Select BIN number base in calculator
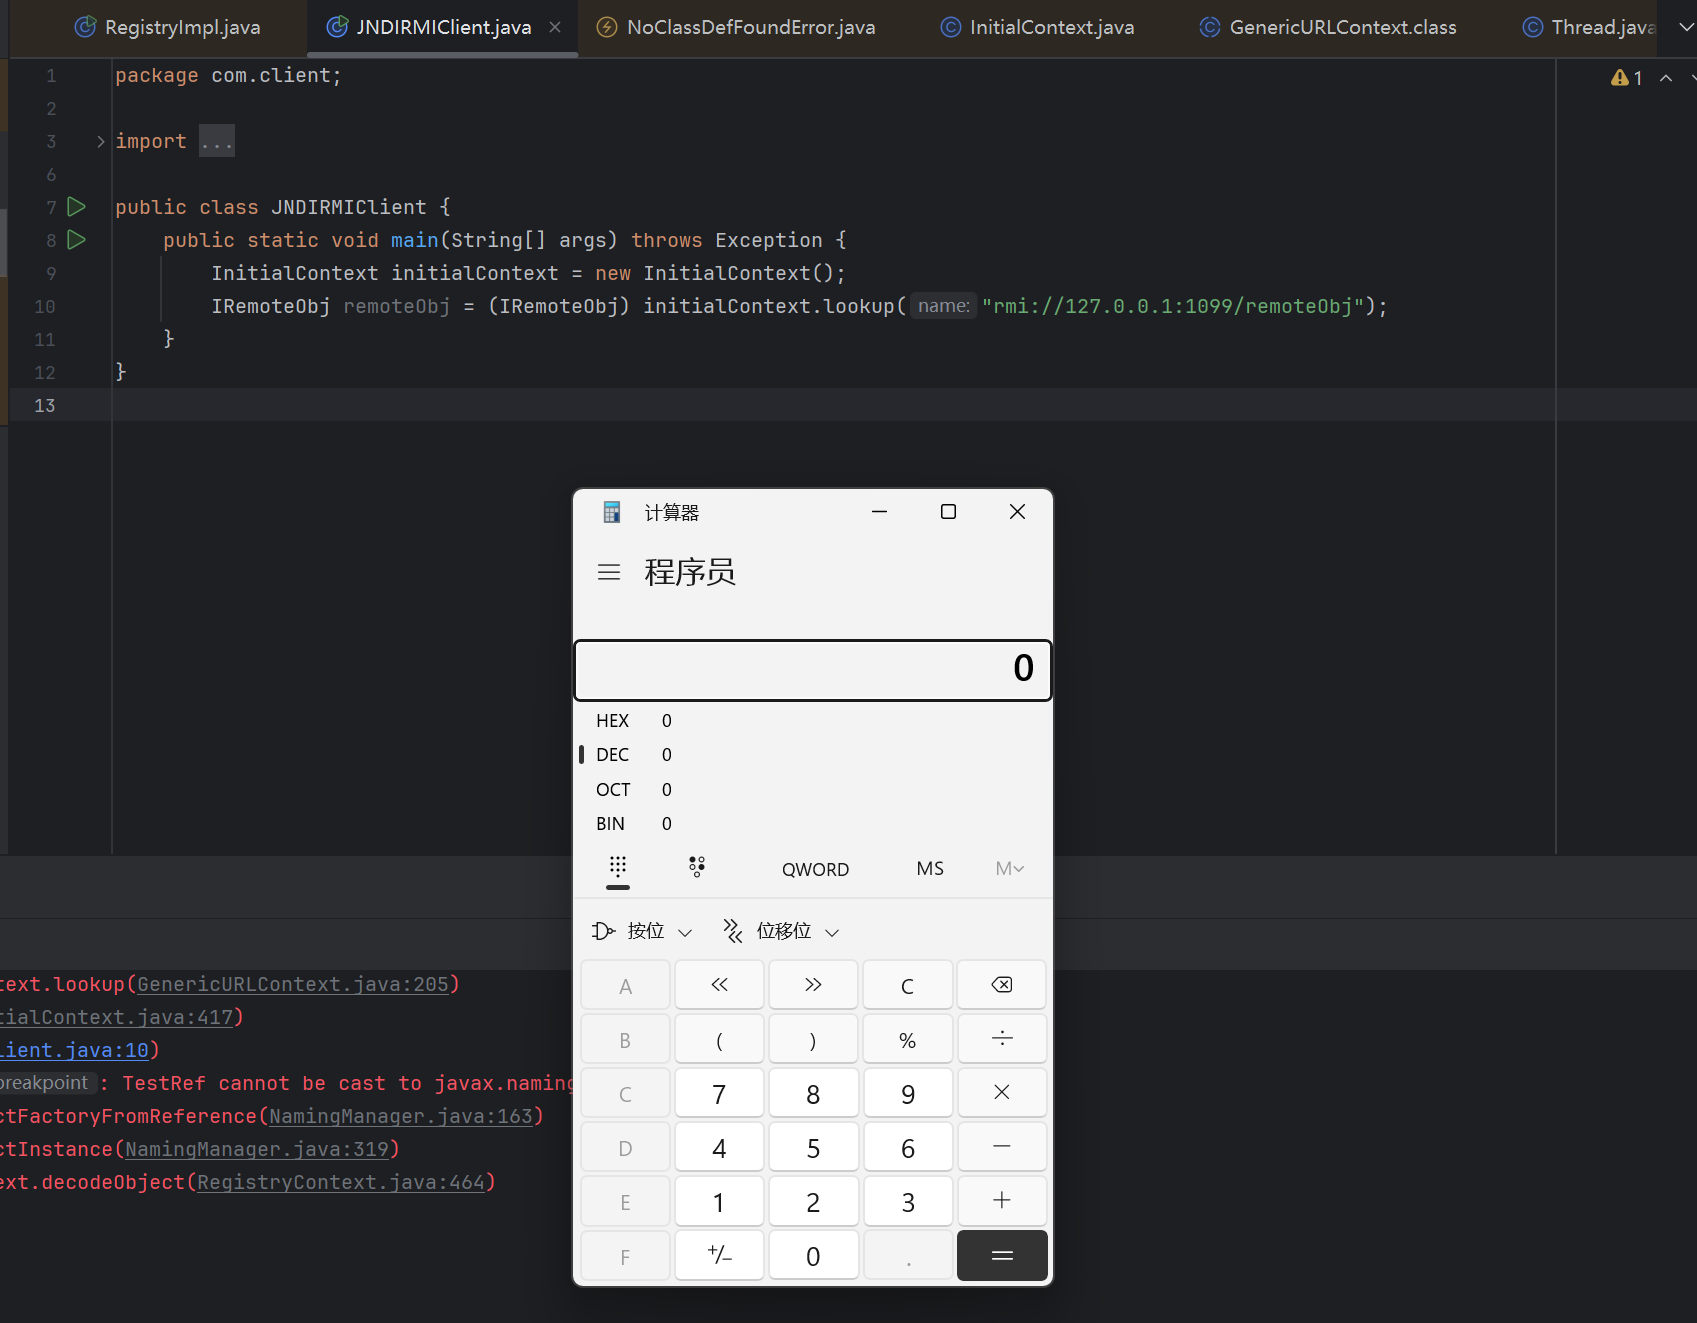 pyautogui.click(x=813, y=824)
